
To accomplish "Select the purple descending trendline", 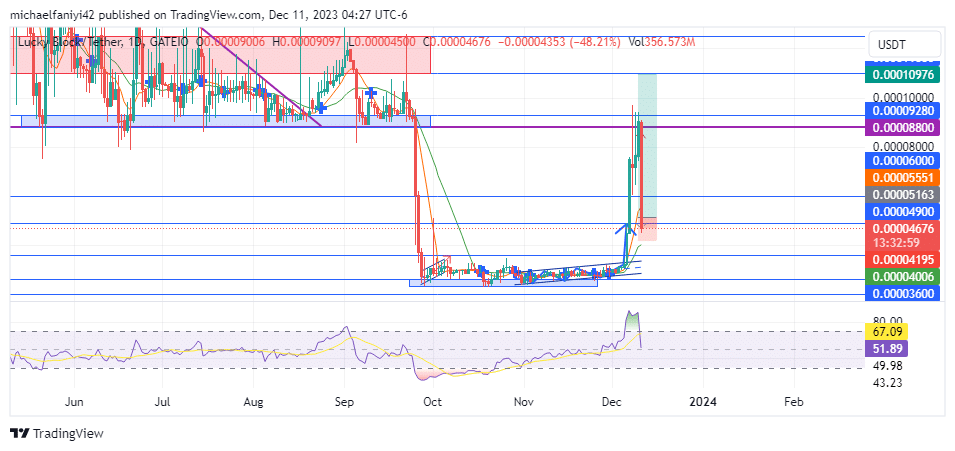I will (261, 77).
